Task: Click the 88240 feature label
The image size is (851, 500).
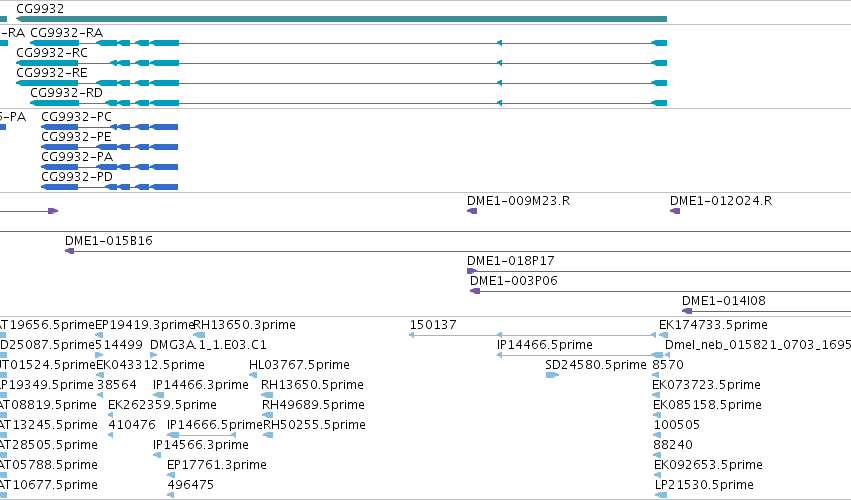Action: click(673, 446)
